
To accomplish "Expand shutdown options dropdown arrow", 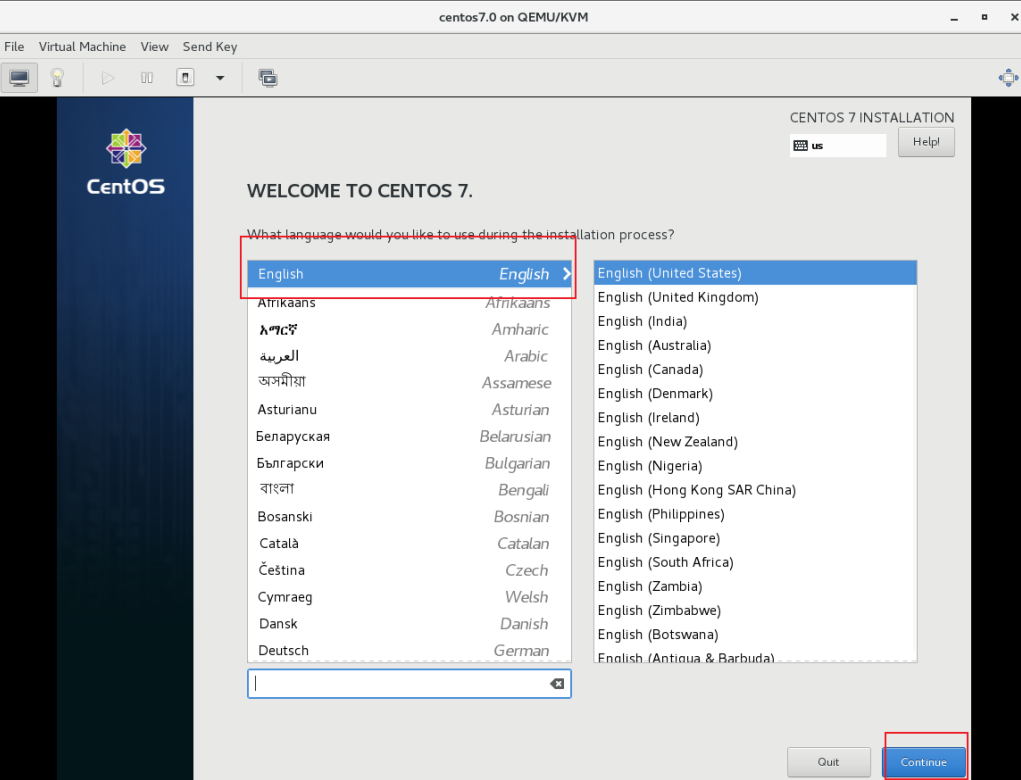I will coord(220,78).
